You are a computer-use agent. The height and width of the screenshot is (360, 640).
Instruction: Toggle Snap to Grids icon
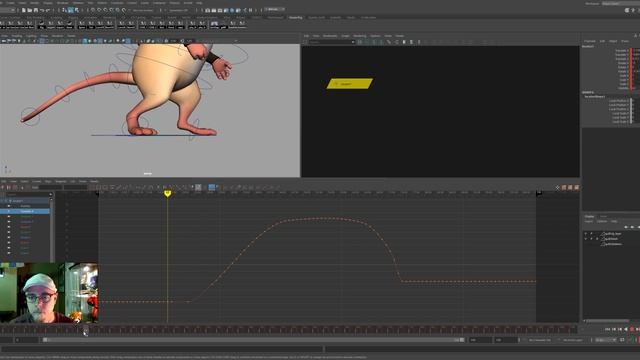click(93, 10)
